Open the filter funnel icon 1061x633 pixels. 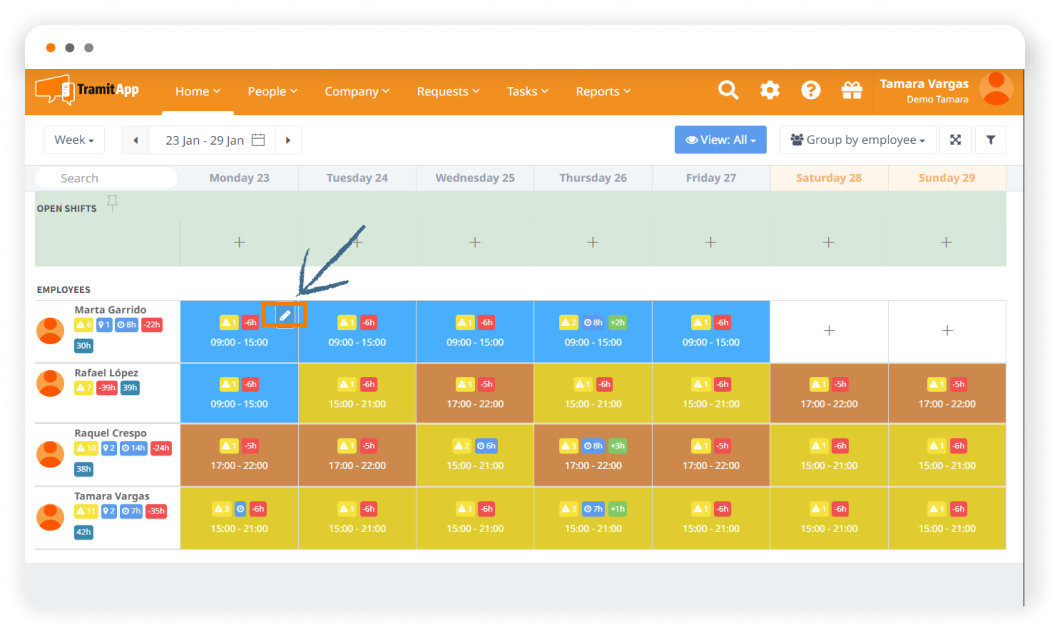990,140
